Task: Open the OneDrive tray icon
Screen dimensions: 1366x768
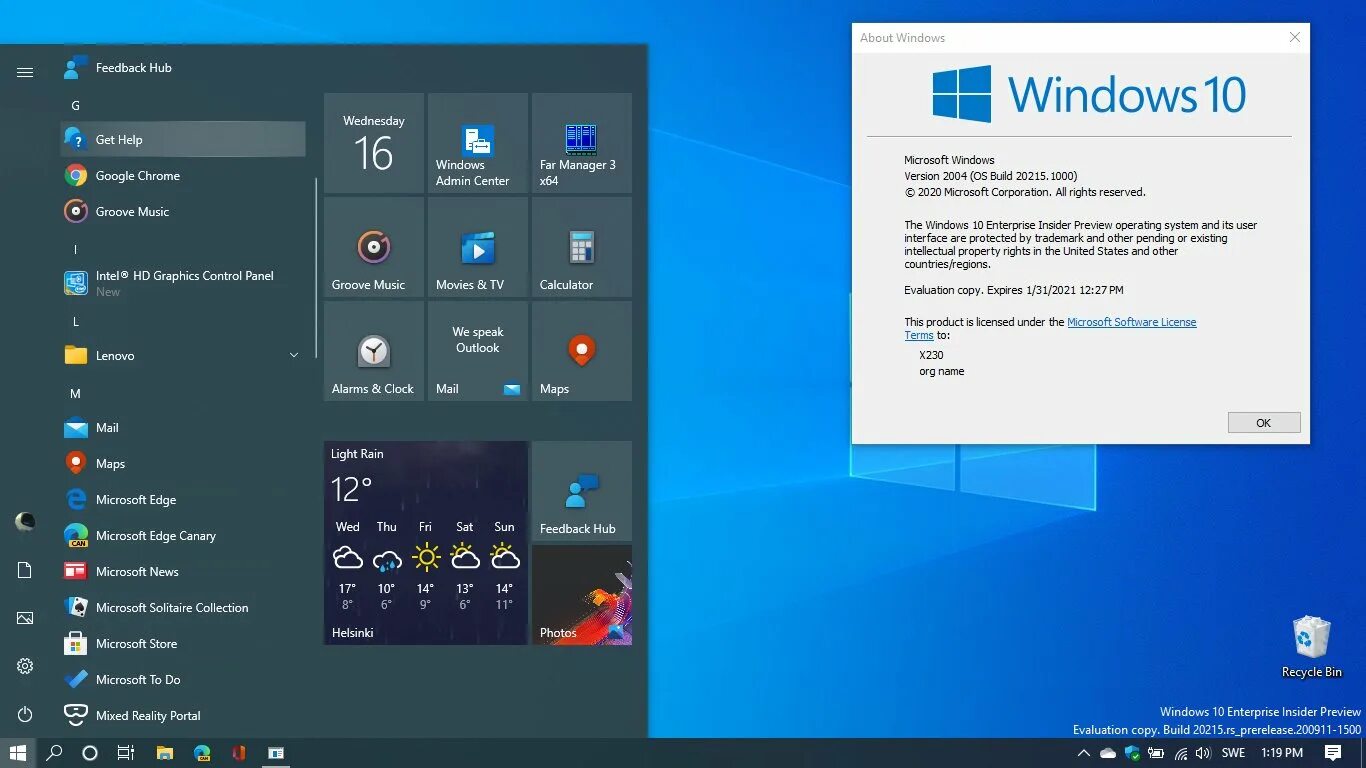Action: (x=1108, y=753)
